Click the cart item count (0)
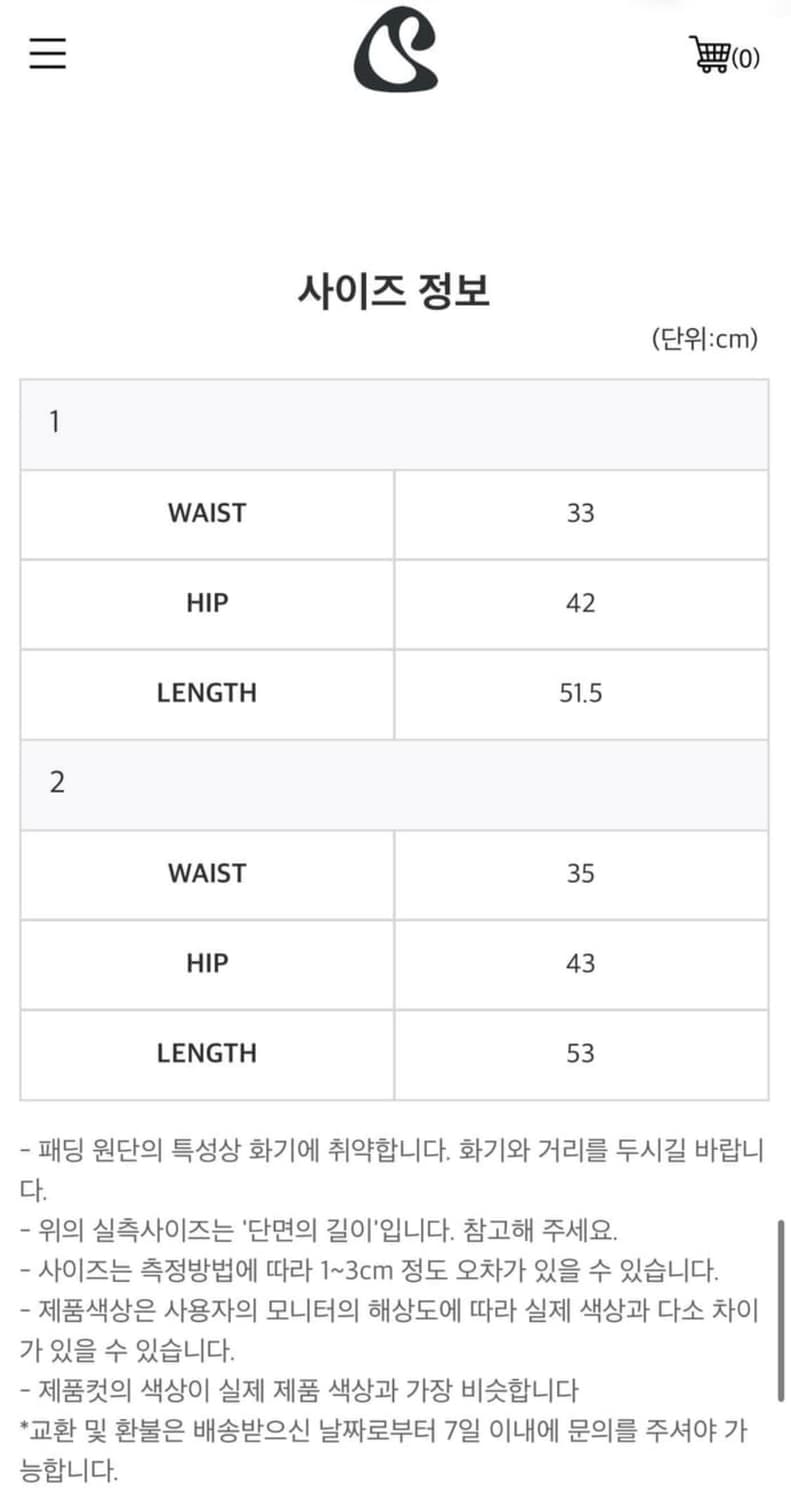The width and height of the screenshot is (791, 1500). click(746, 58)
